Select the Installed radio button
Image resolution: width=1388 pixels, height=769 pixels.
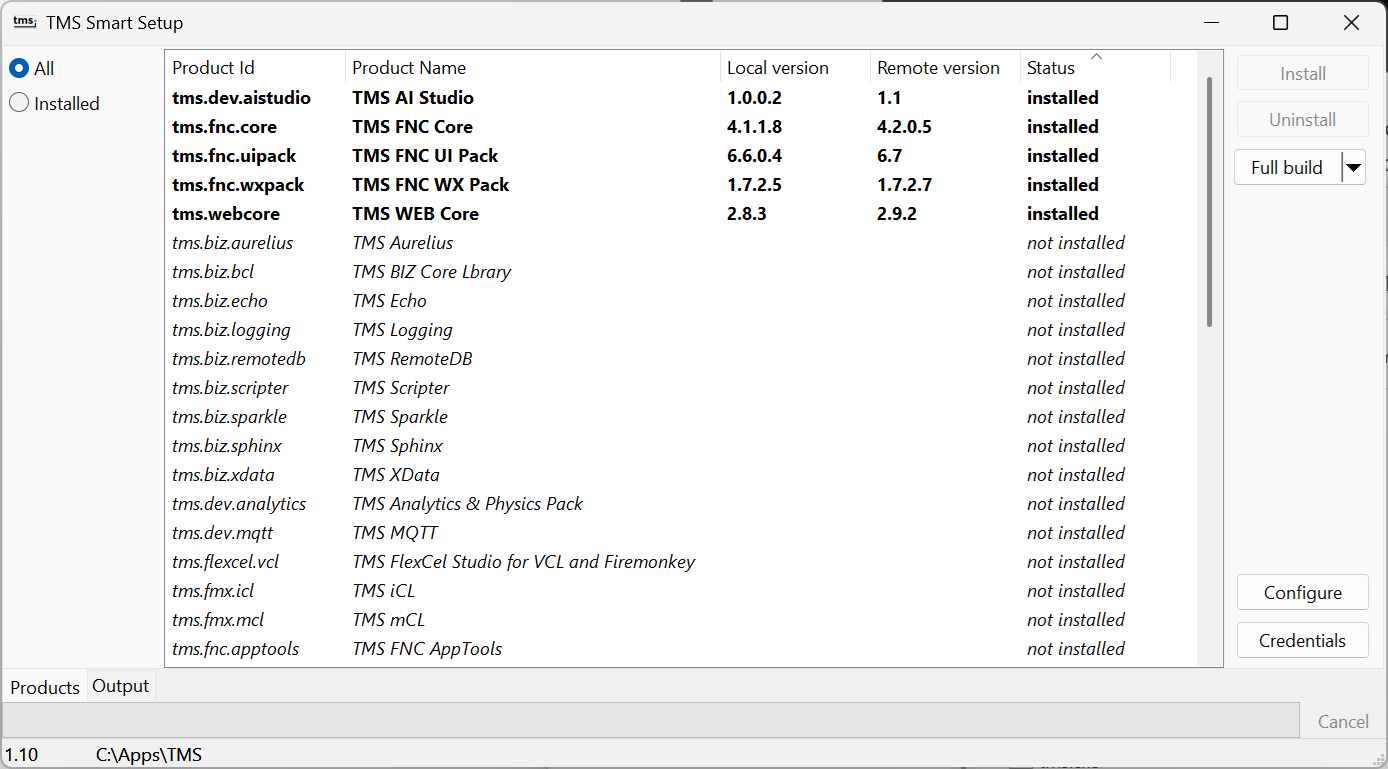click(55, 103)
